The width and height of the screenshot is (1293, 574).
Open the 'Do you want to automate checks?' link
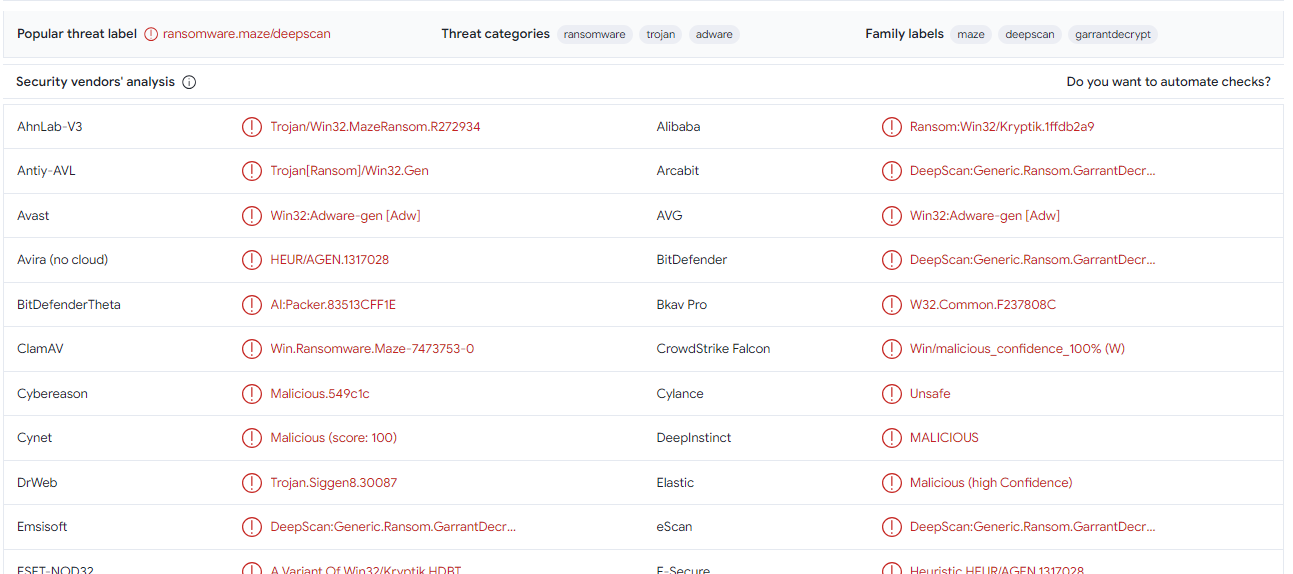[x=1169, y=82]
